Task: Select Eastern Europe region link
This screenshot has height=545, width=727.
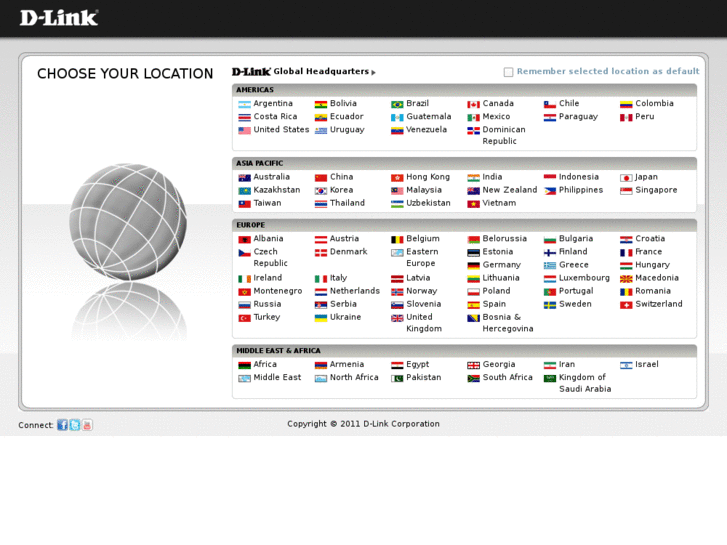Action: tap(422, 257)
